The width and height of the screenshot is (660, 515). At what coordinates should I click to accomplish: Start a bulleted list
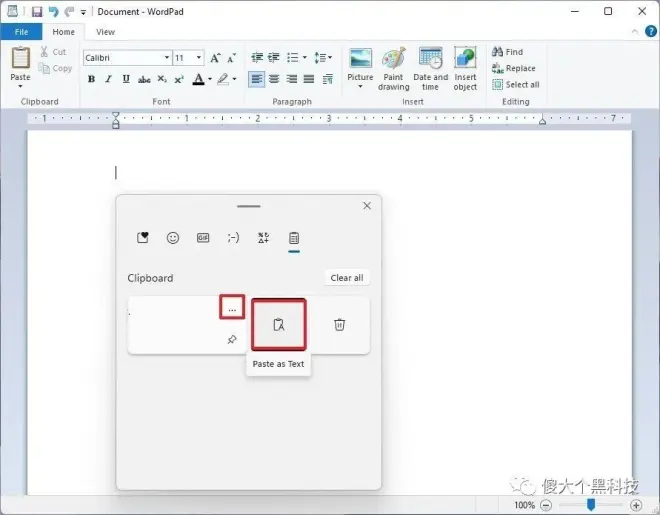(x=293, y=57)
